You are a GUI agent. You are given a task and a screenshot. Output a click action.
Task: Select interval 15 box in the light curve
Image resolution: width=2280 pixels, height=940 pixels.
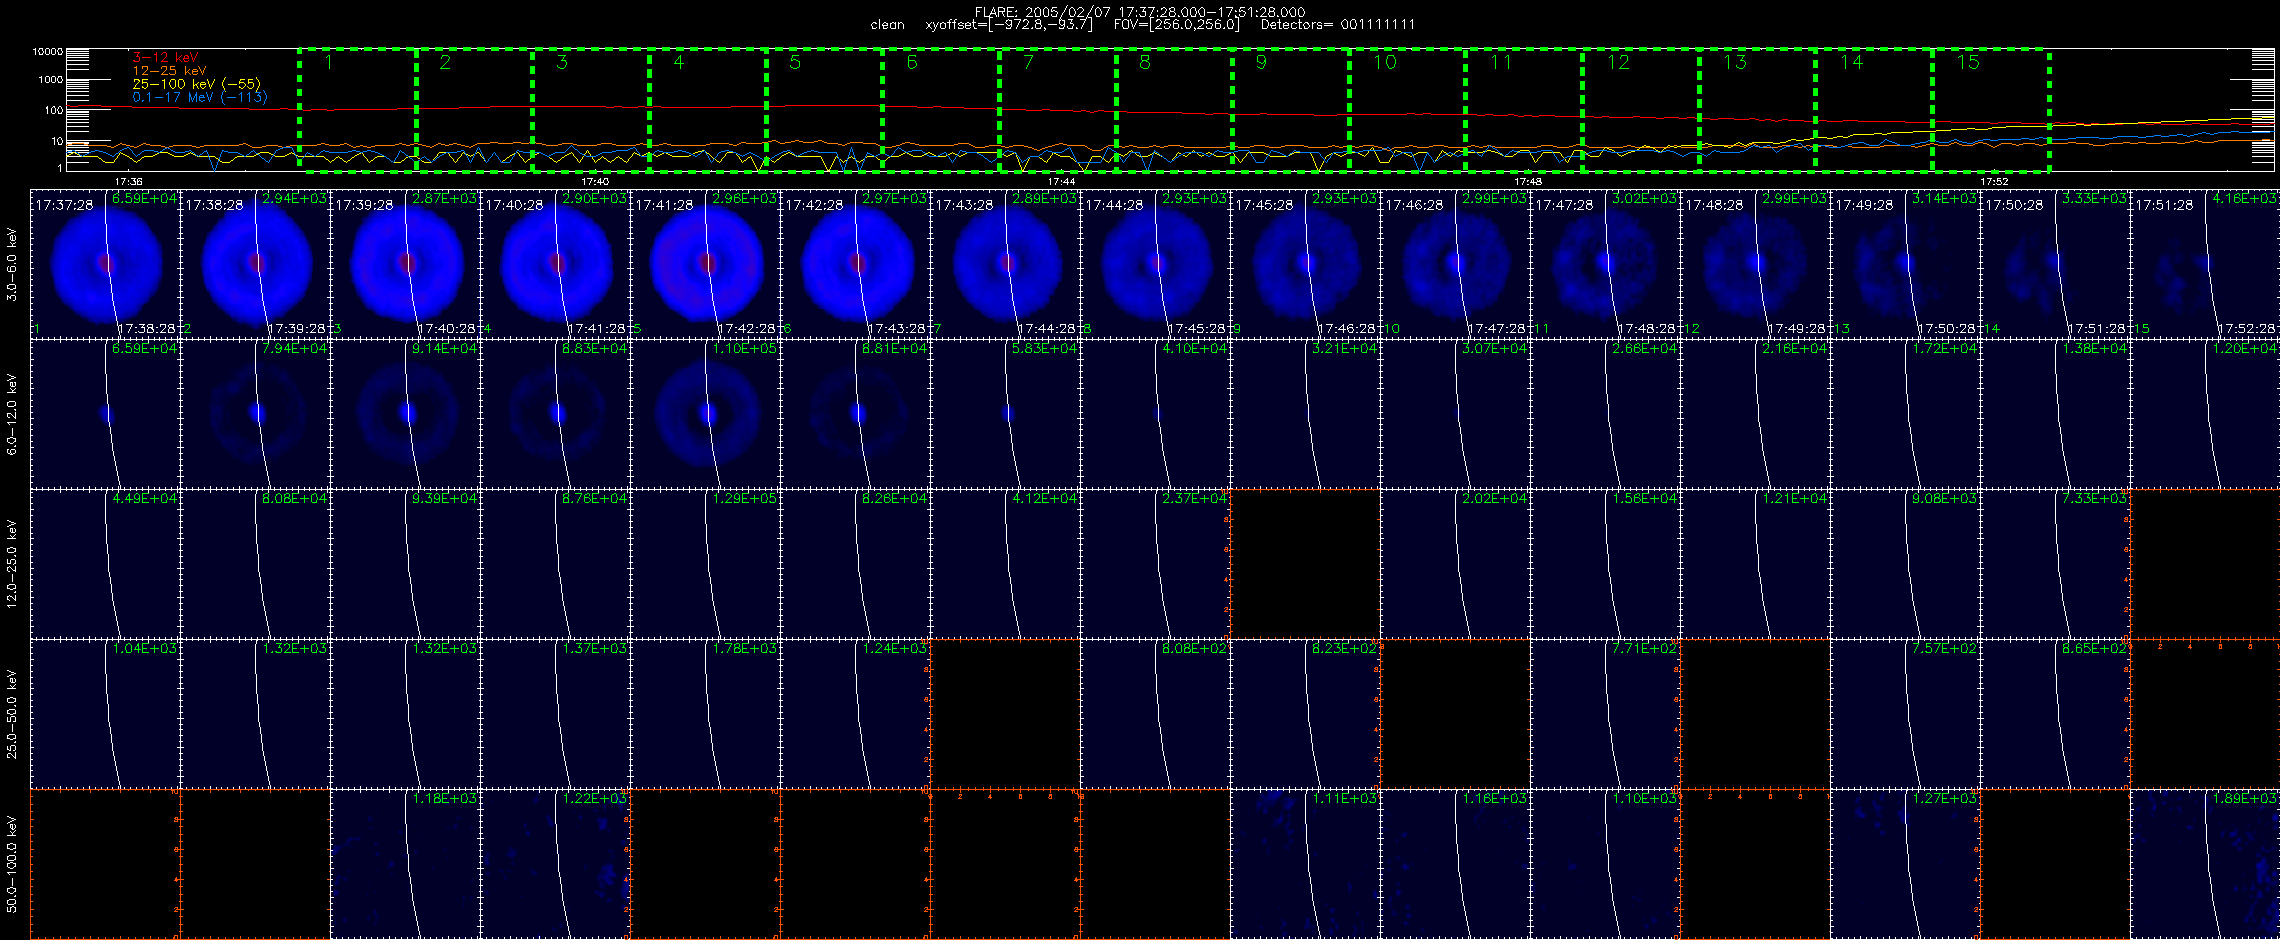1991,110
